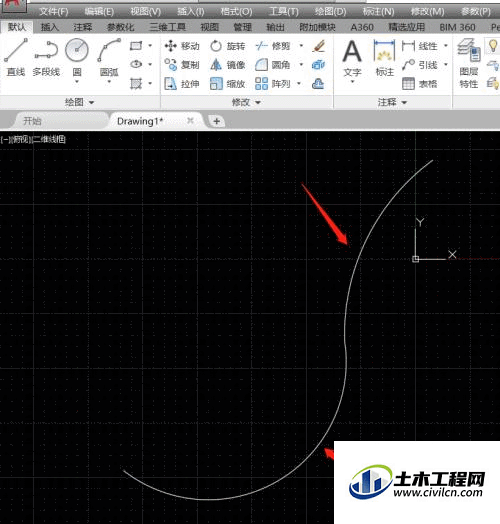The image size is (500, 524).
Task: Switch to the Output (输出) ribbon tab
Action: pos(275,27)
